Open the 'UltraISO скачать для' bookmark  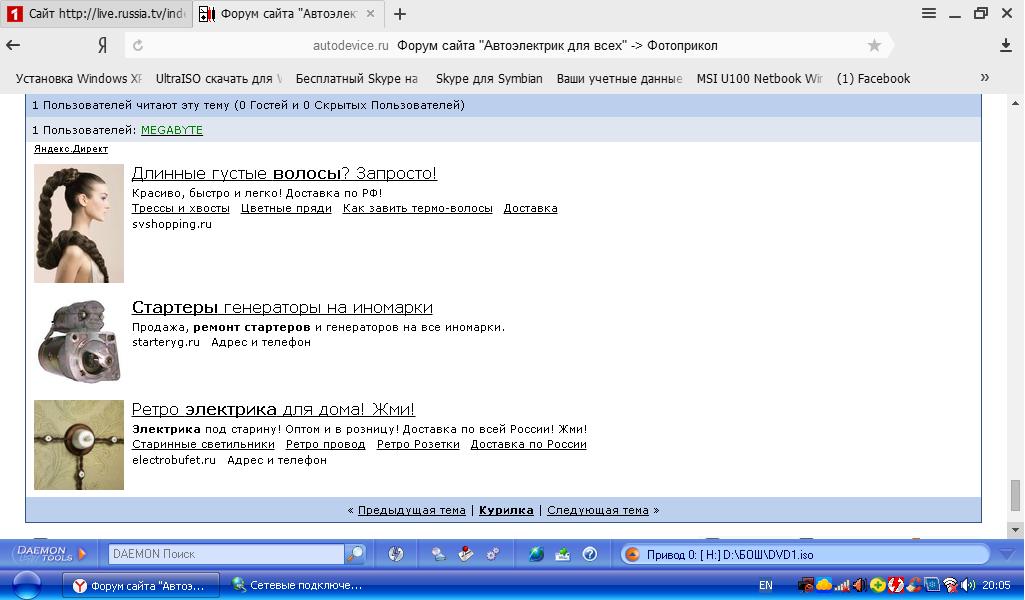(219, 78)
